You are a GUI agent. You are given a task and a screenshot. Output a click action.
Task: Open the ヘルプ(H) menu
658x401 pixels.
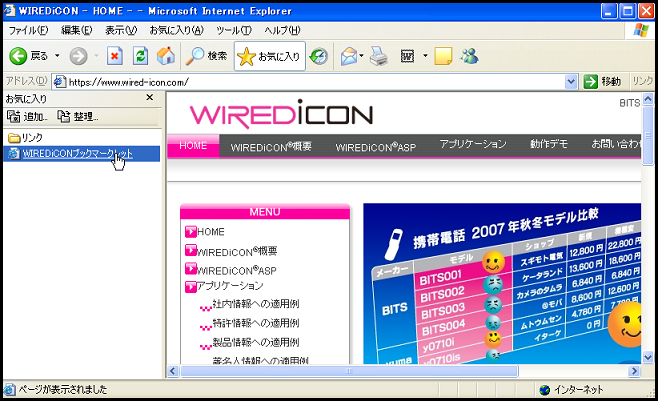coord(282,30)
